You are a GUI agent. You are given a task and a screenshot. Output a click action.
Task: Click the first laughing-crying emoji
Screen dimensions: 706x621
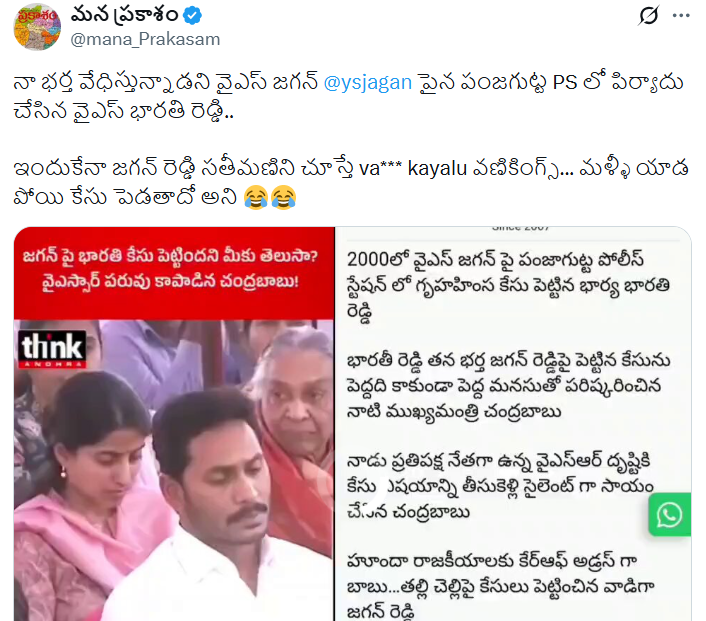256,197
